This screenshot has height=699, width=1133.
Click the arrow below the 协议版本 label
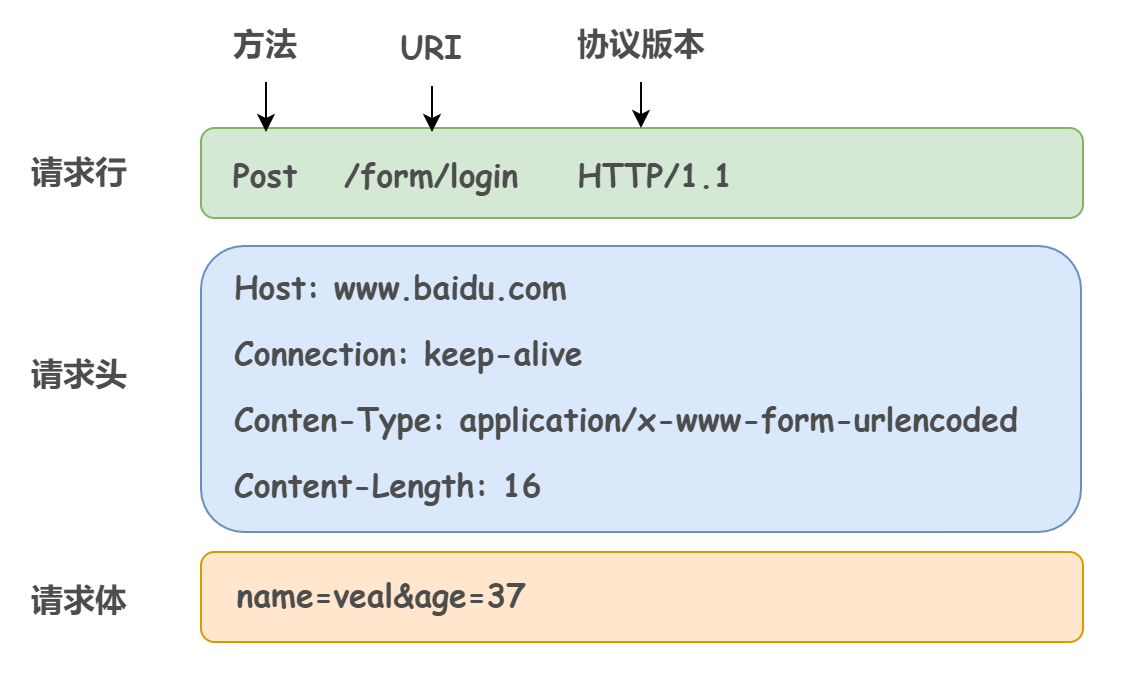pos(641,104)
